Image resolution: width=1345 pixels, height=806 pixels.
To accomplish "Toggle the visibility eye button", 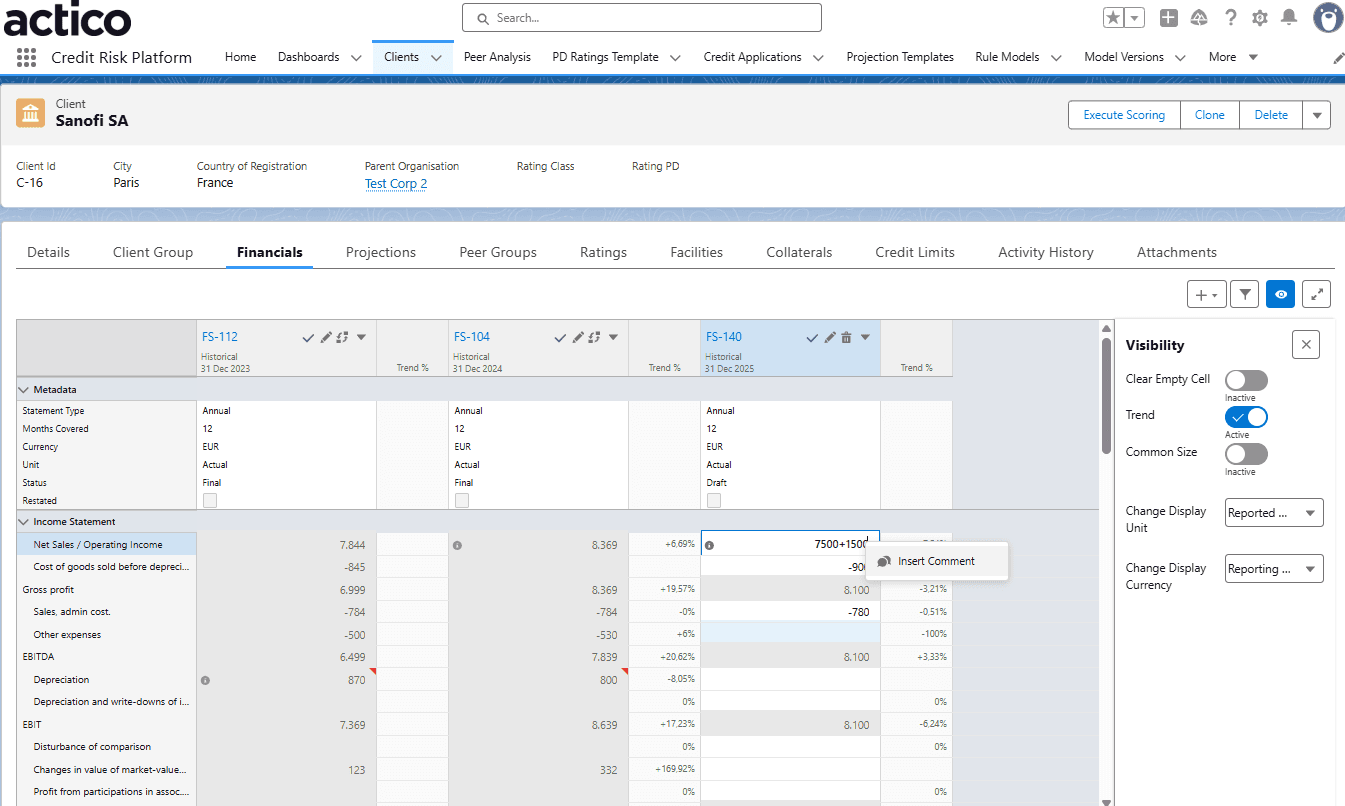I will click(x=1281, y=294).
